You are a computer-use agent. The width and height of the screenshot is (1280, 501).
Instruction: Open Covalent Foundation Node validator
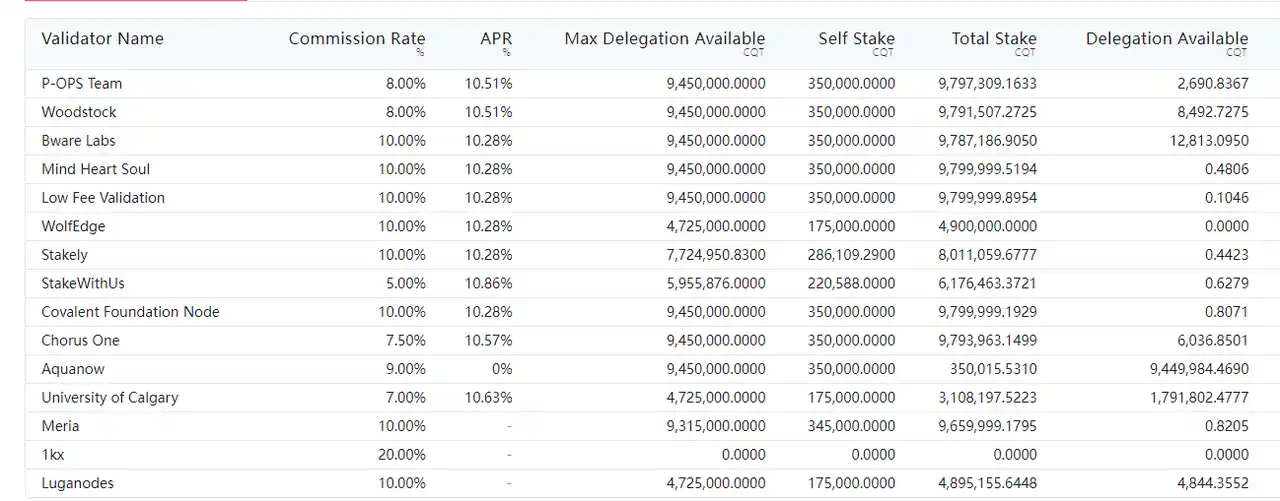coord(130,312)
